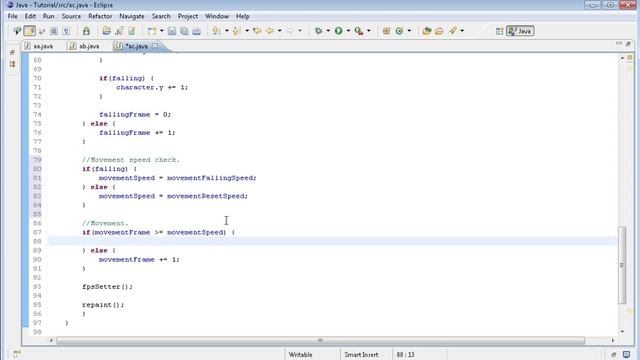Switch to the aa.java editor tab

tap(39, 46)
